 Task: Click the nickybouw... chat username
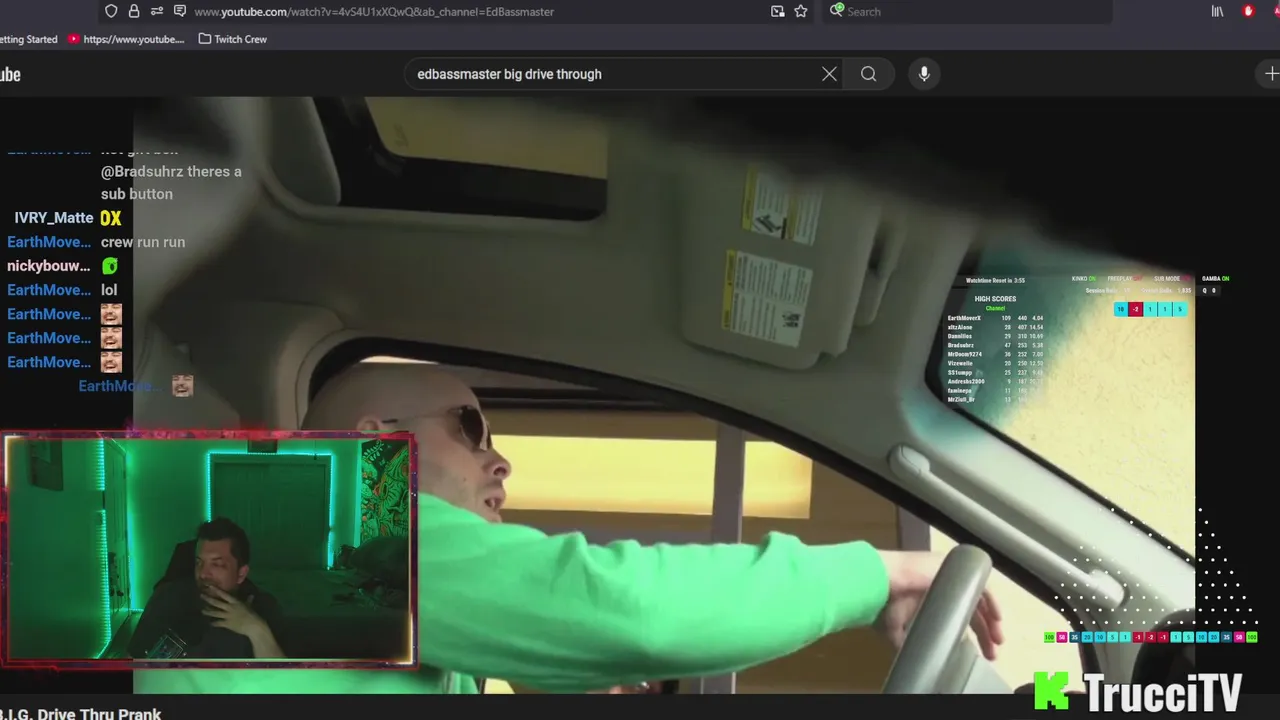pyautogui.click(x=49, y=266)
